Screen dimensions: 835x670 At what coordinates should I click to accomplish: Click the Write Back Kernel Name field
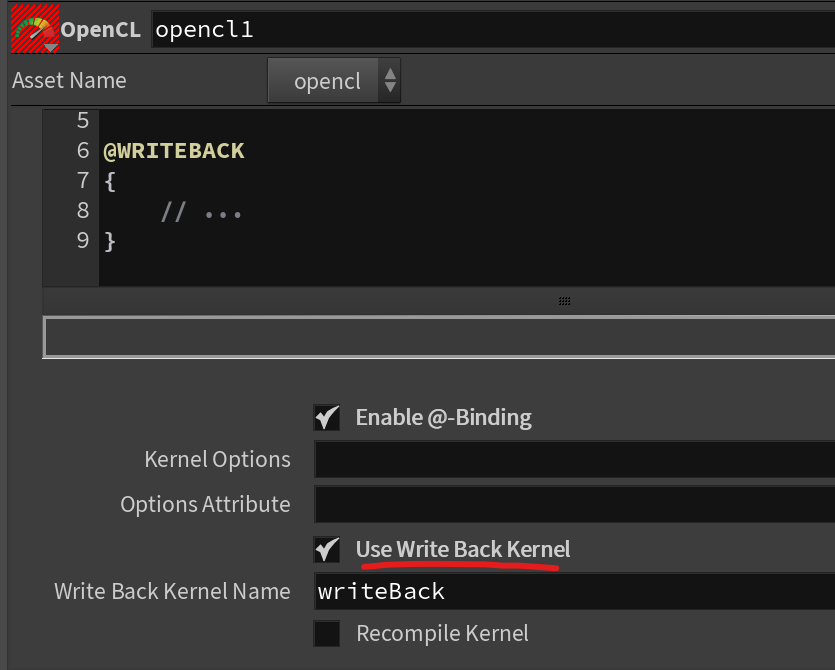574,591
